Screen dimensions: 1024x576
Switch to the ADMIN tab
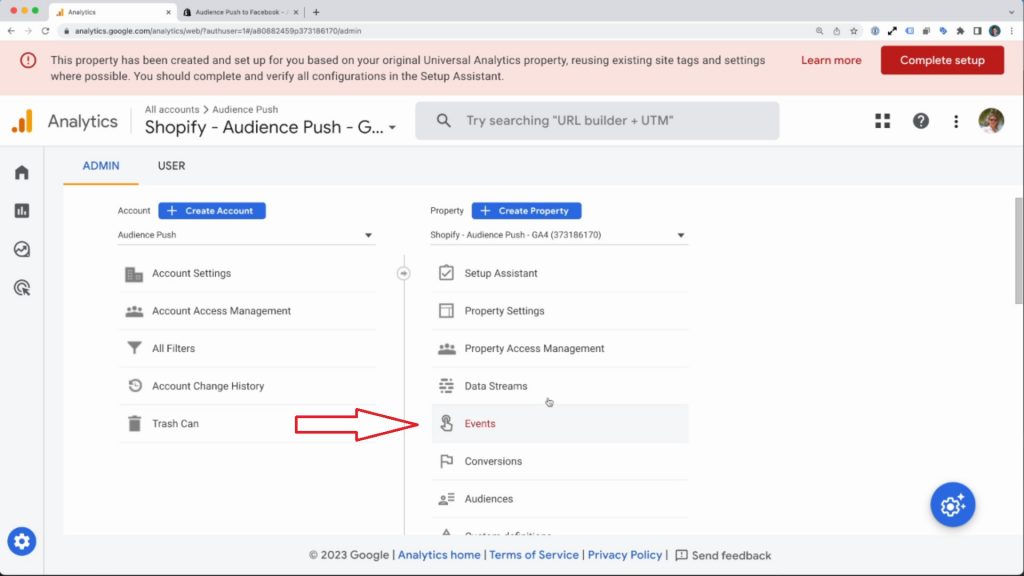[x=101, y=166]
